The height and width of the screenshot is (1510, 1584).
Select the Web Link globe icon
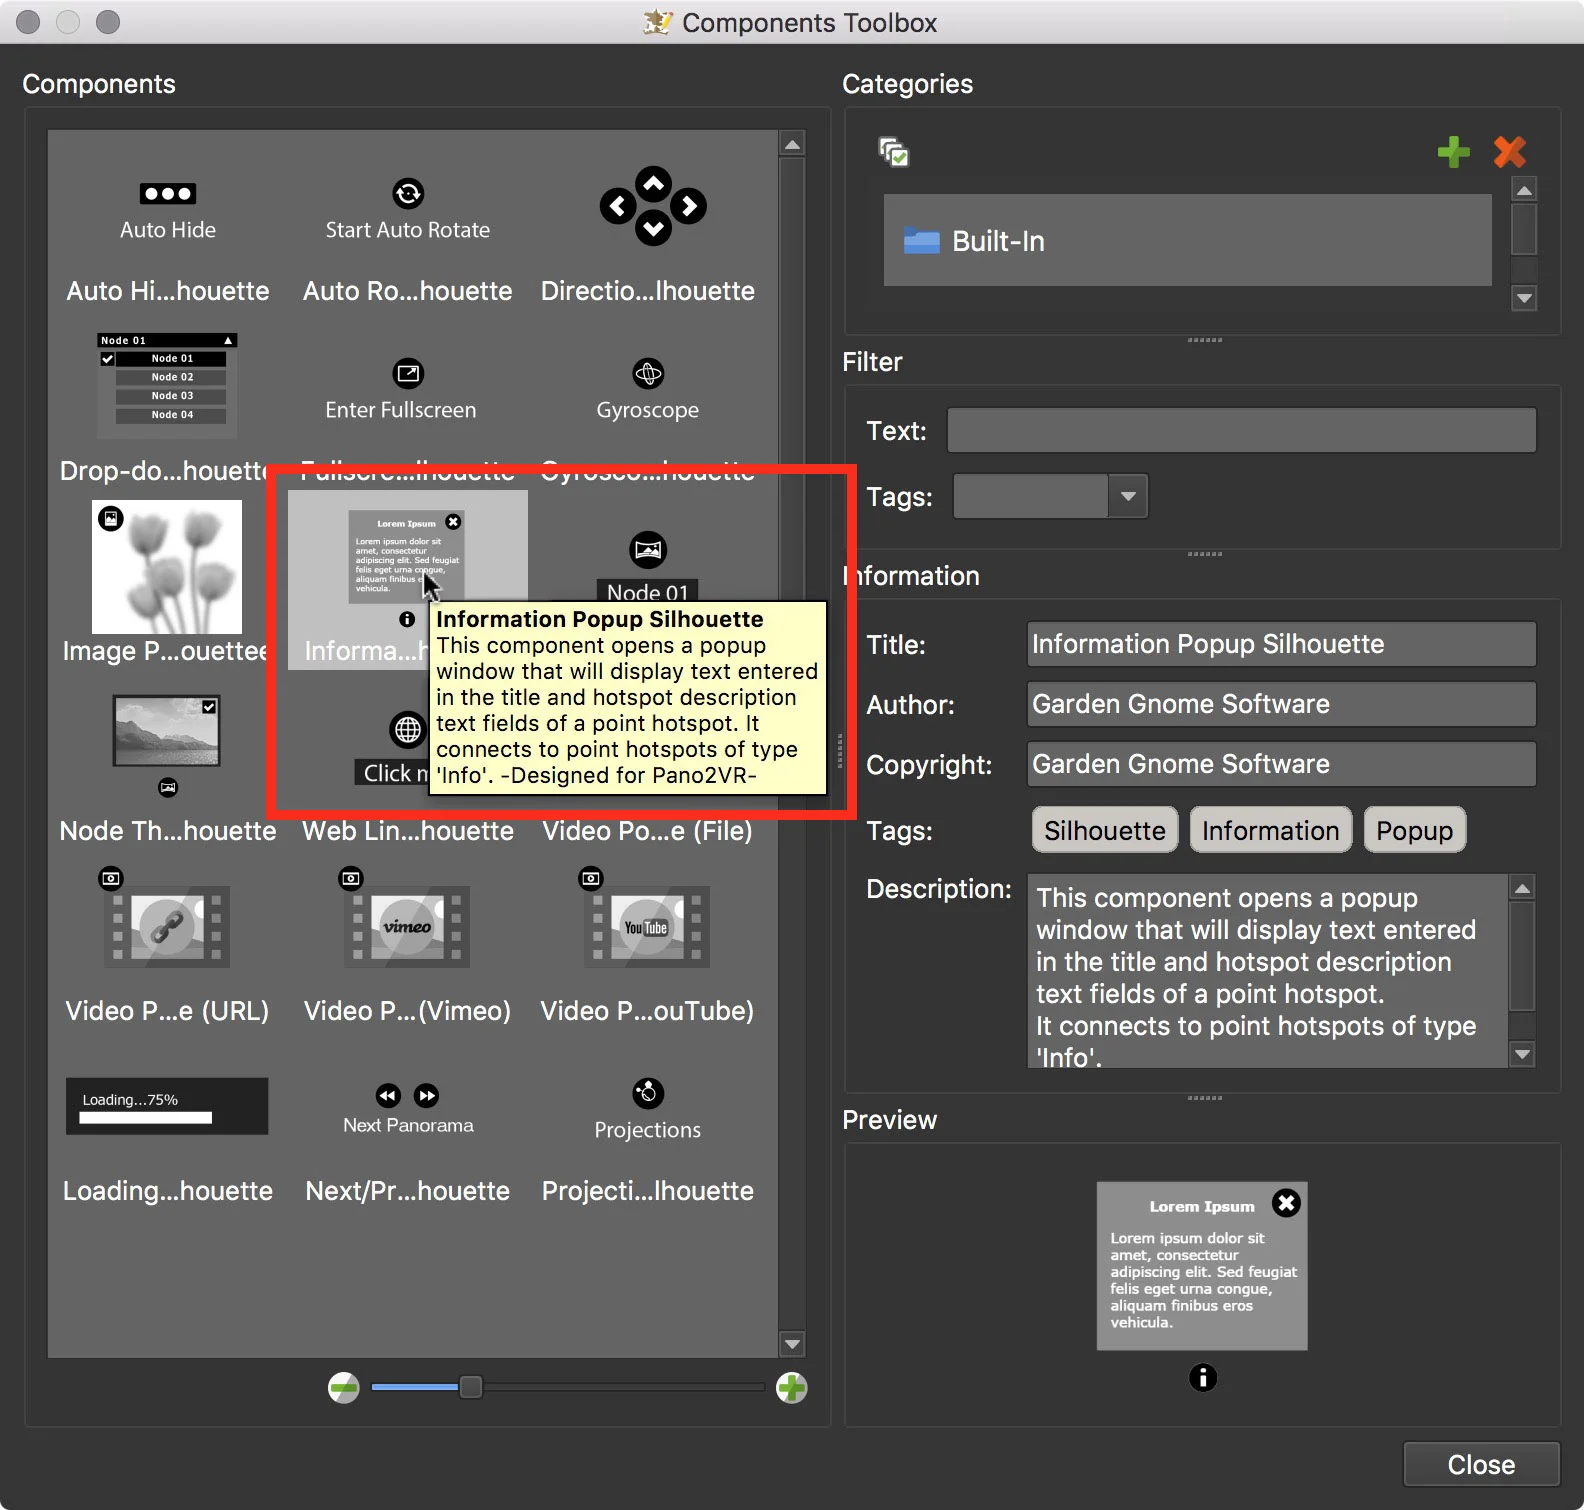(407, 730)
